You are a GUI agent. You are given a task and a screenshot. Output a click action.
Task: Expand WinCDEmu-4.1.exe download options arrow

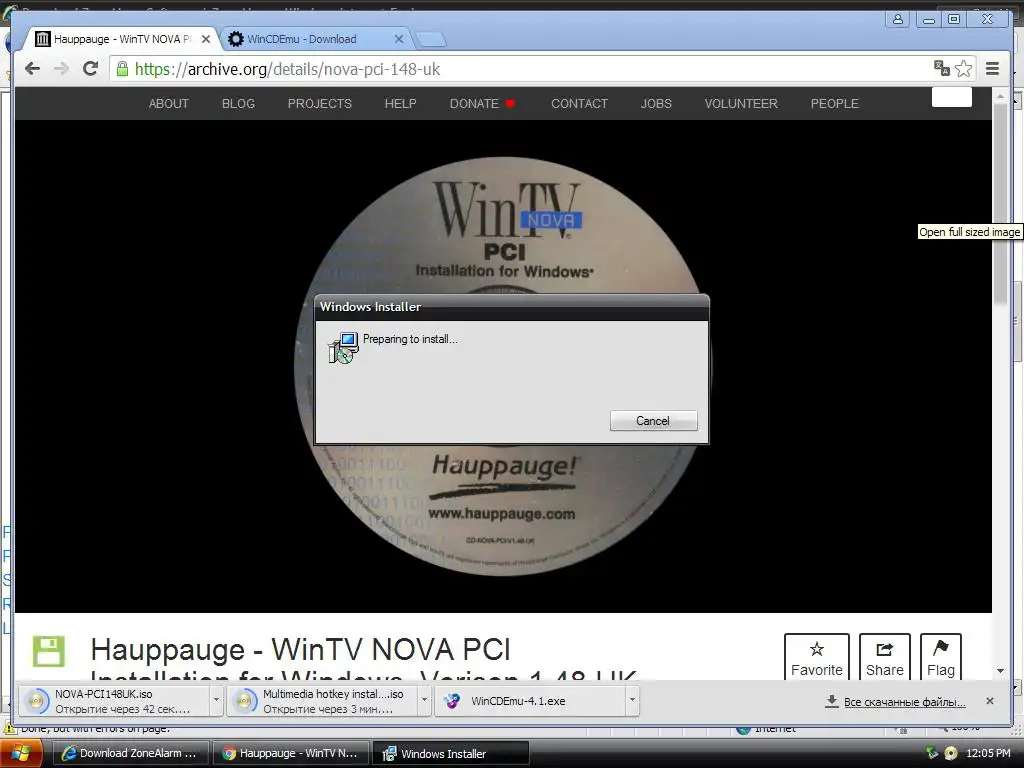[x=632, y=701]
